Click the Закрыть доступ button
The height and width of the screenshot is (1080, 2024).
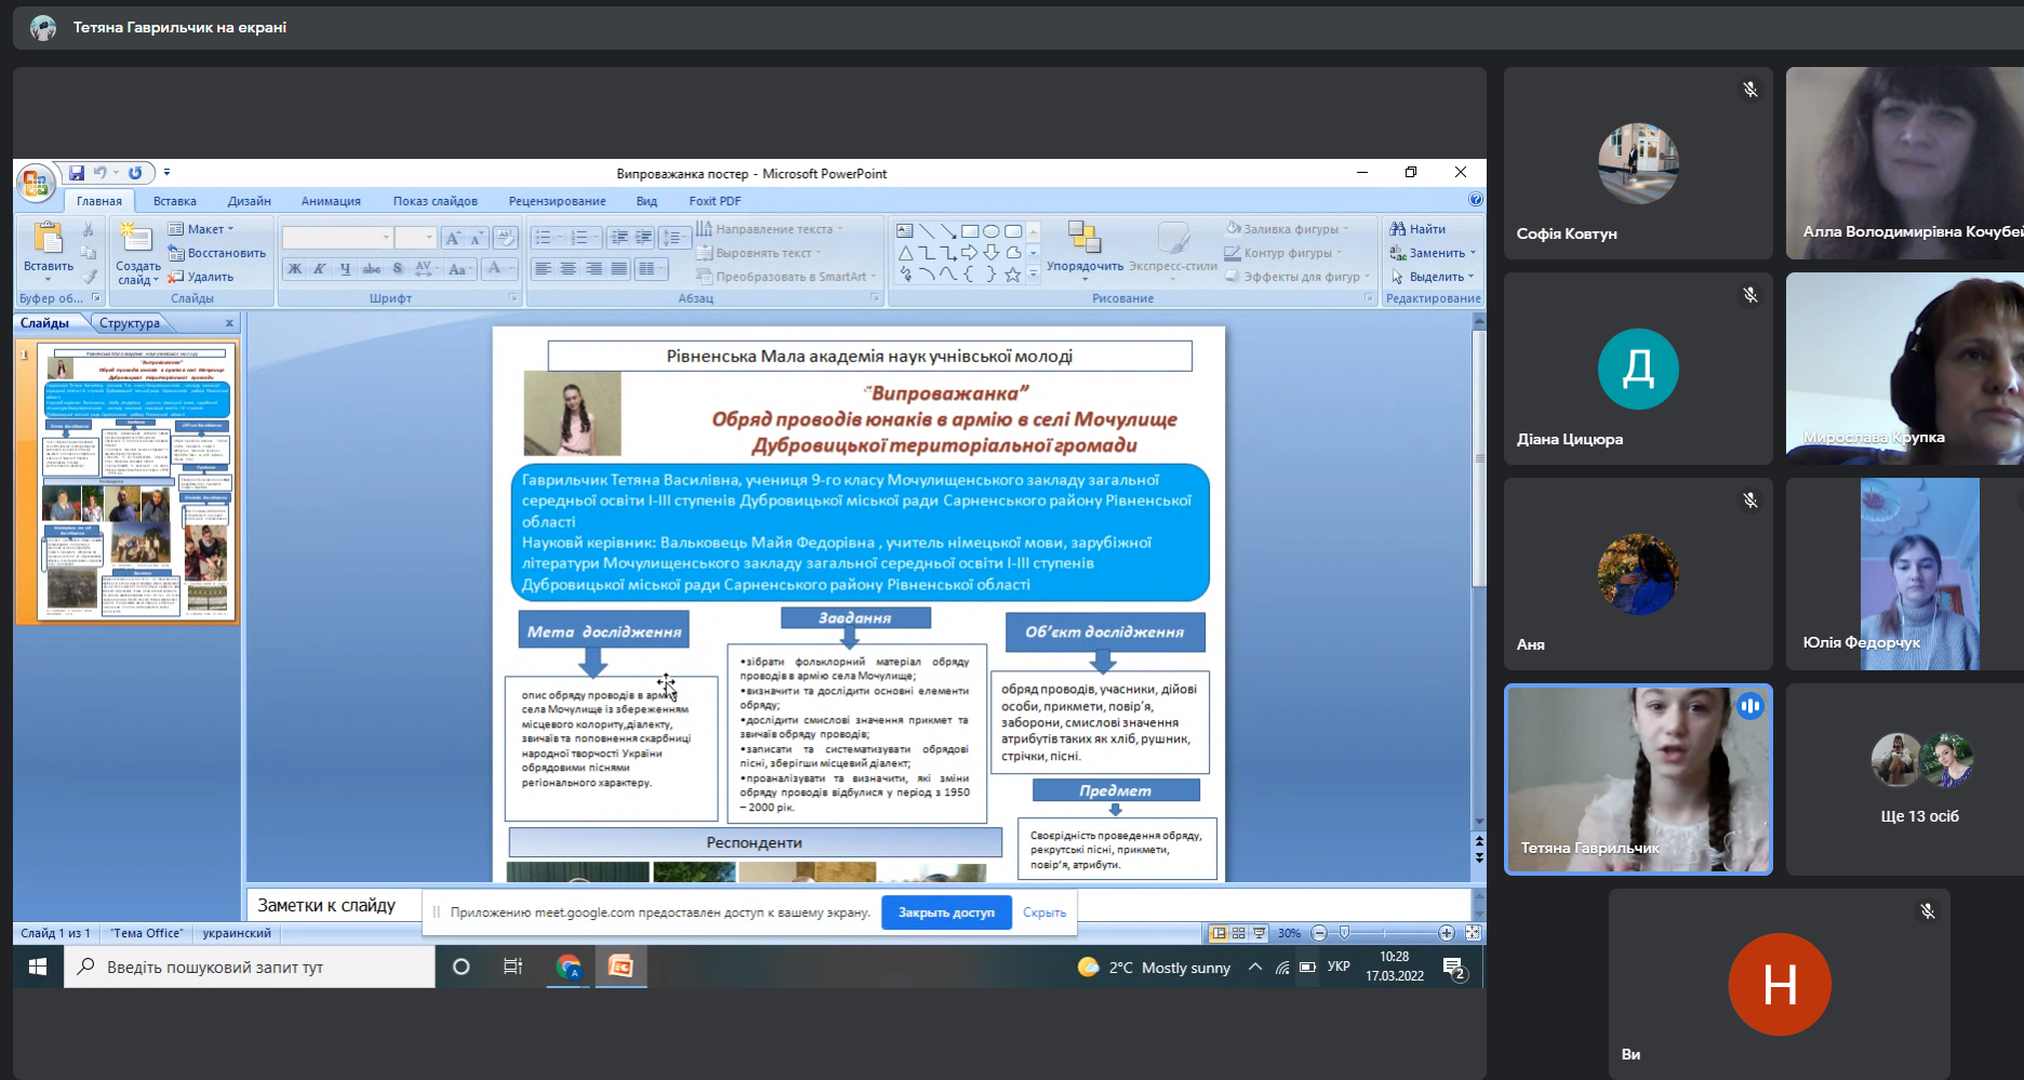pyautogui.click(x=946, y=912)
